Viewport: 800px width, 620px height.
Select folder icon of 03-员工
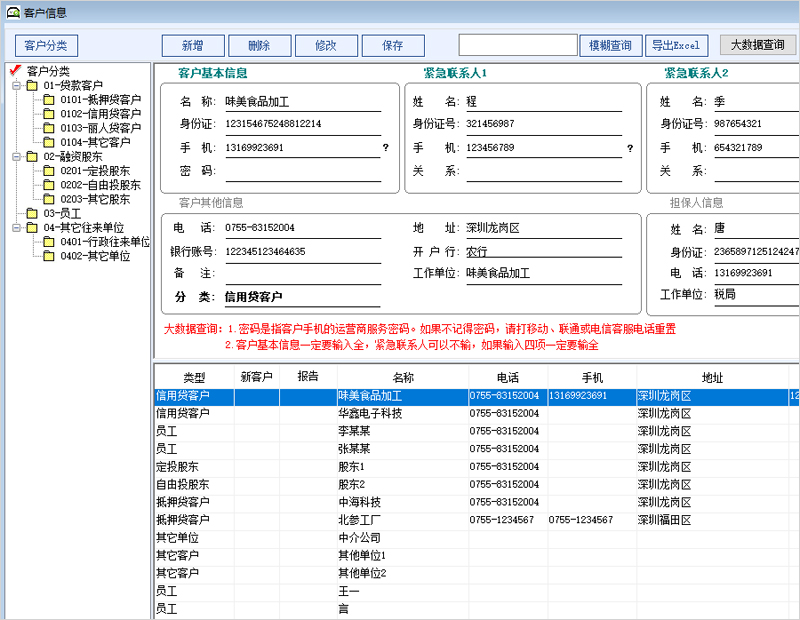point(32,213)
